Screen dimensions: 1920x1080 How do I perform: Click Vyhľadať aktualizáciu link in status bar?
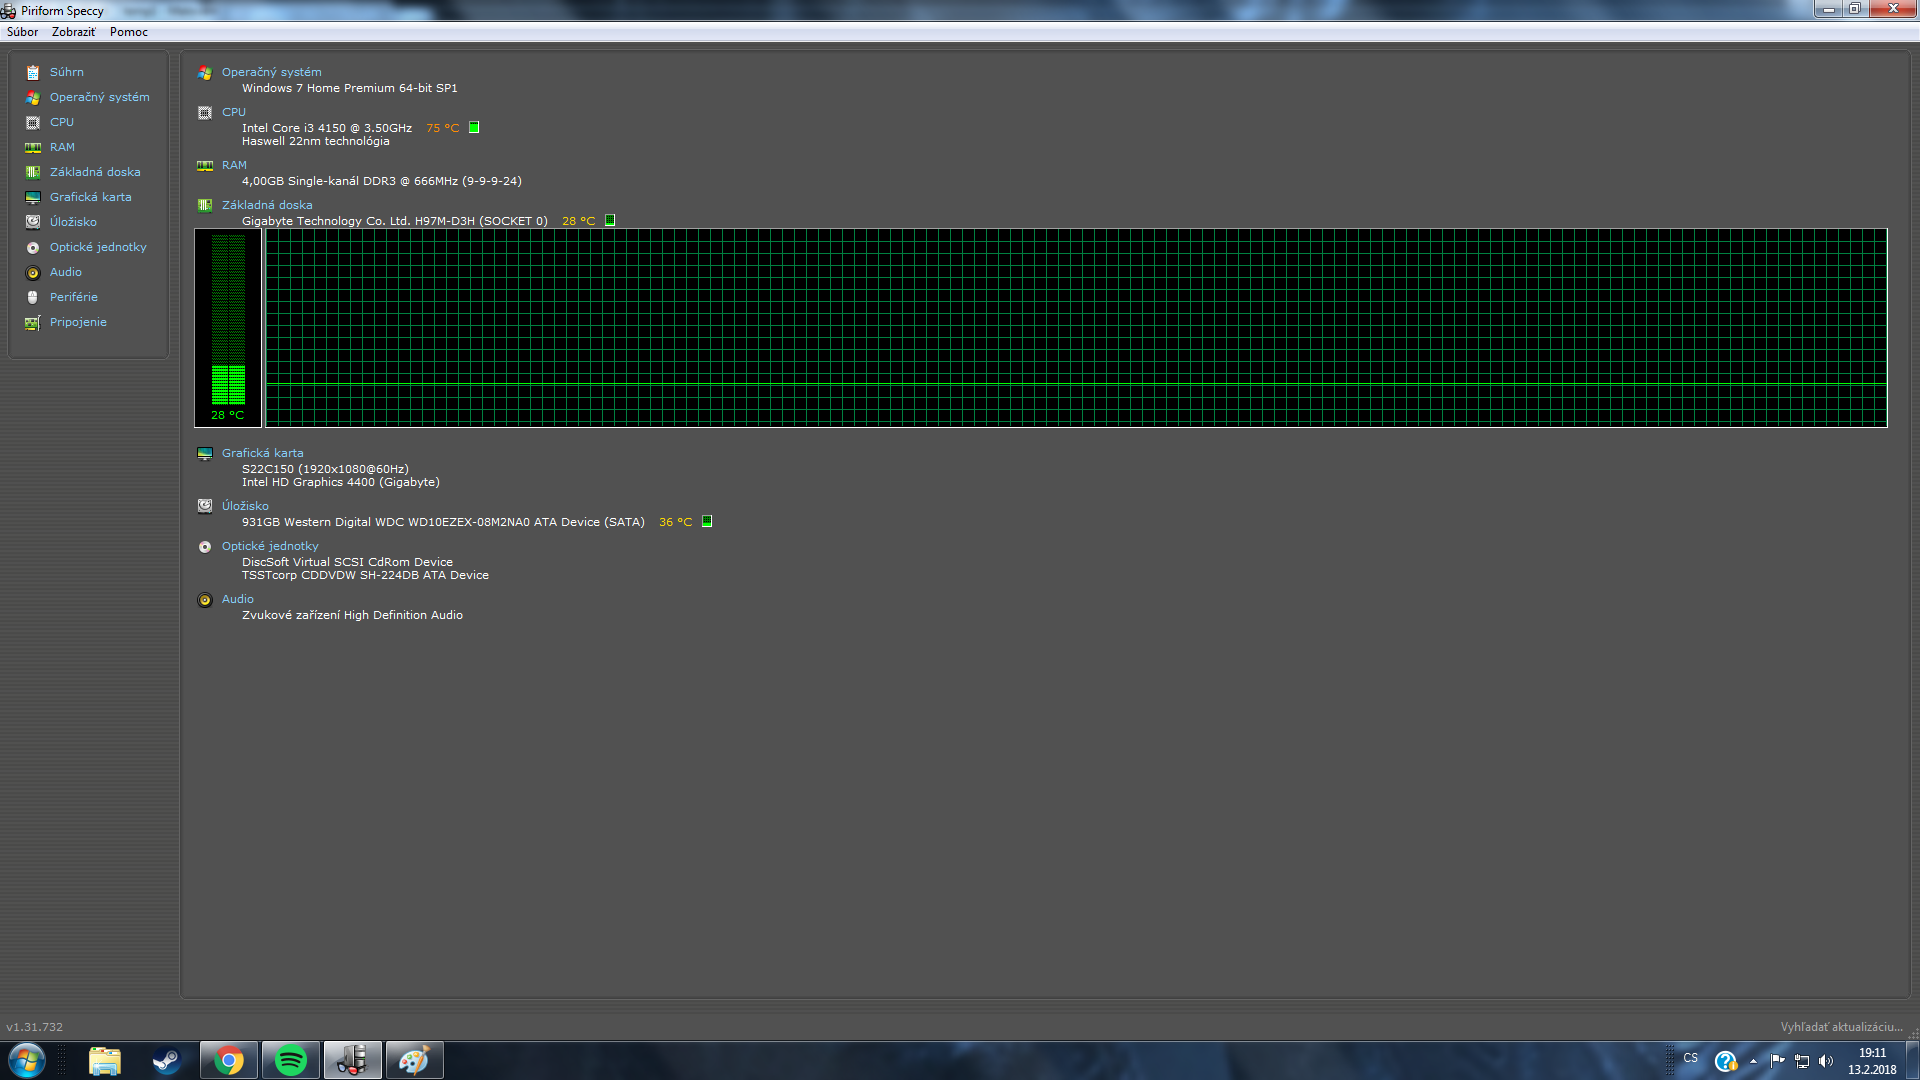coord(1840,1027)
